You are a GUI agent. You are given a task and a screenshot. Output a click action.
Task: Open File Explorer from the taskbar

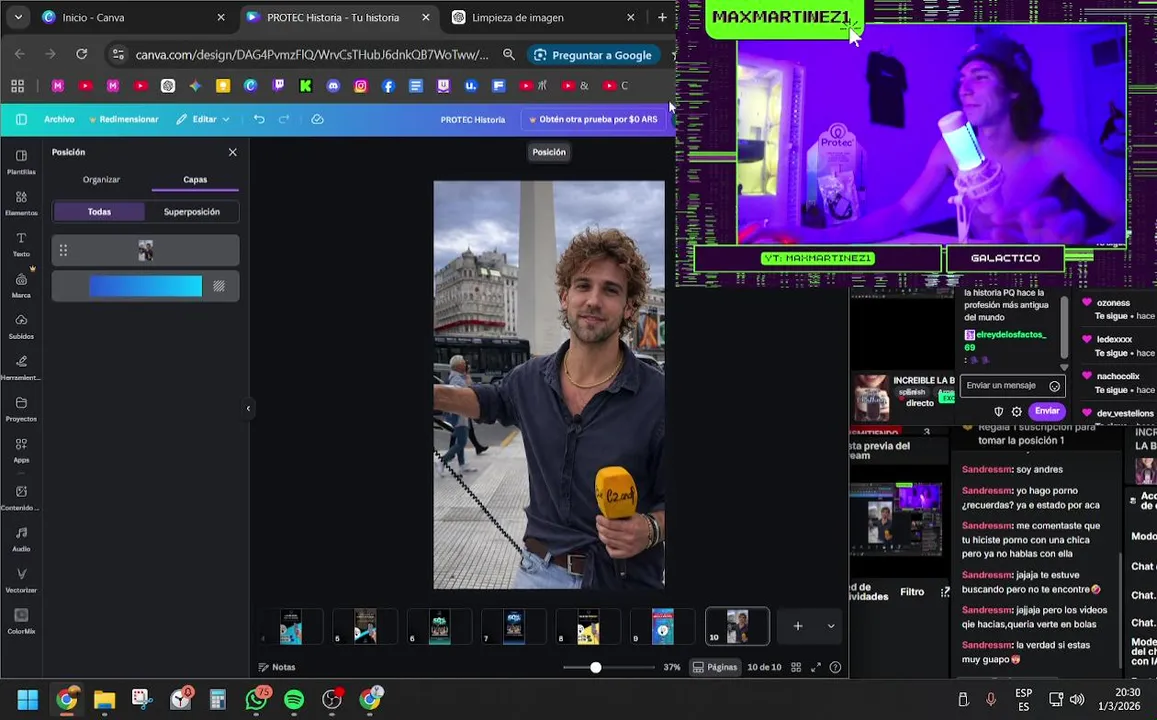104,699
